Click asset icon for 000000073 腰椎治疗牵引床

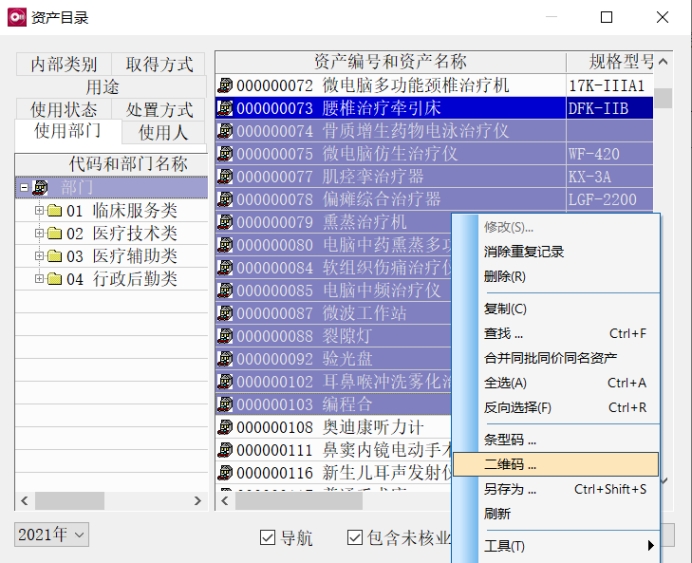click(225, 108)
